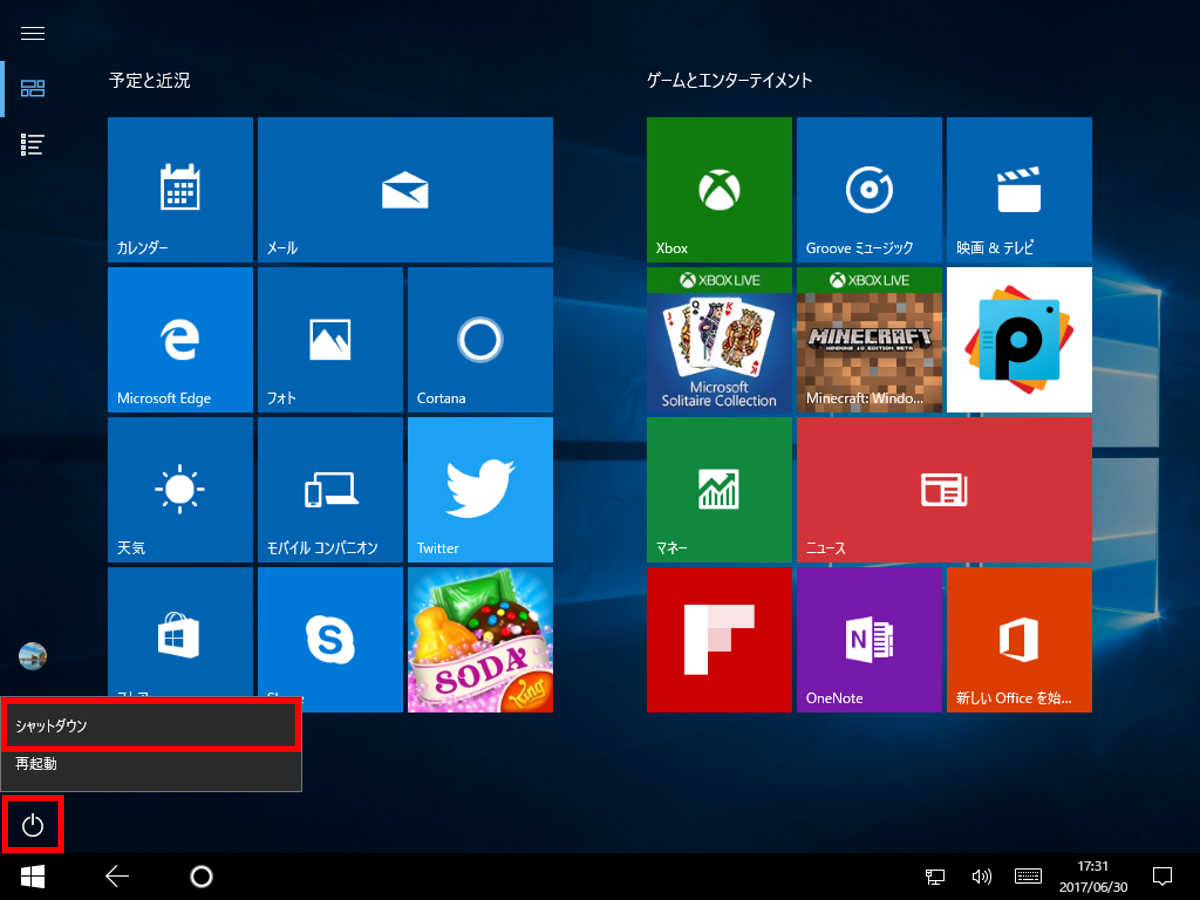The image size is (1200, 900).
Task: Open the Store tile
Action: (x=180, y=632)
